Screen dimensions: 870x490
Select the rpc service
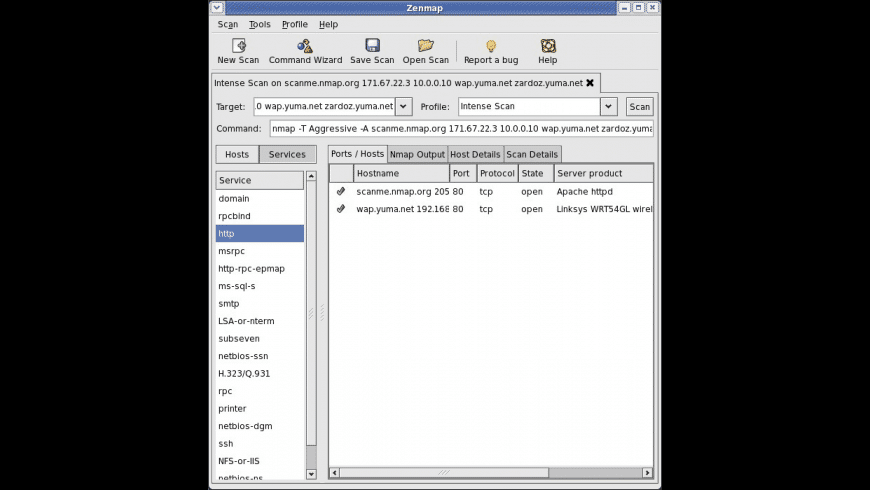point(260,391)
